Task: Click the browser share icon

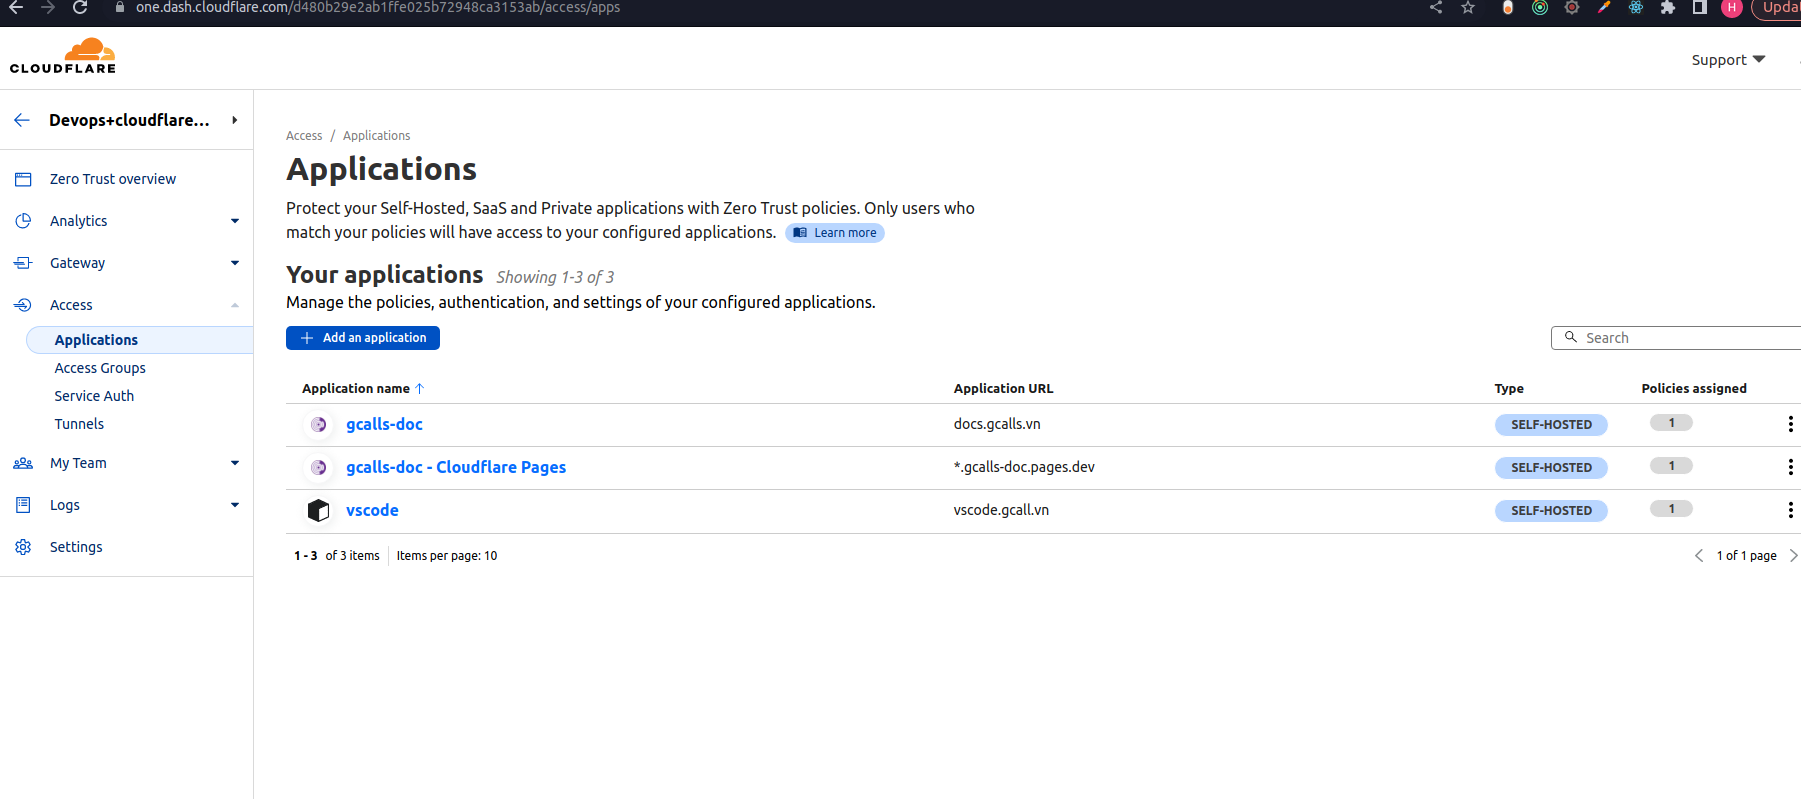Action: pyautogui.click(x=1436, y=8)
